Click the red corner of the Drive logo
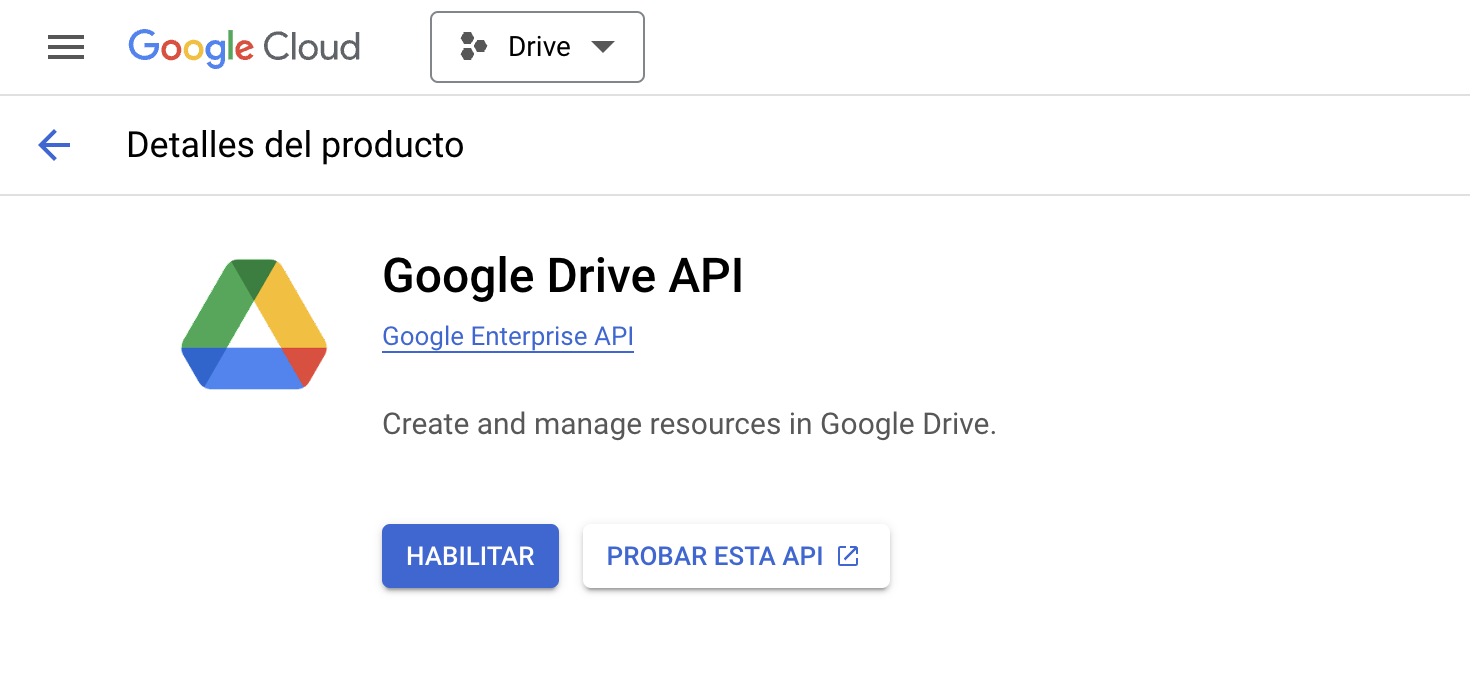The height and width of the screenshot is (698, 1470). point(307,362)
